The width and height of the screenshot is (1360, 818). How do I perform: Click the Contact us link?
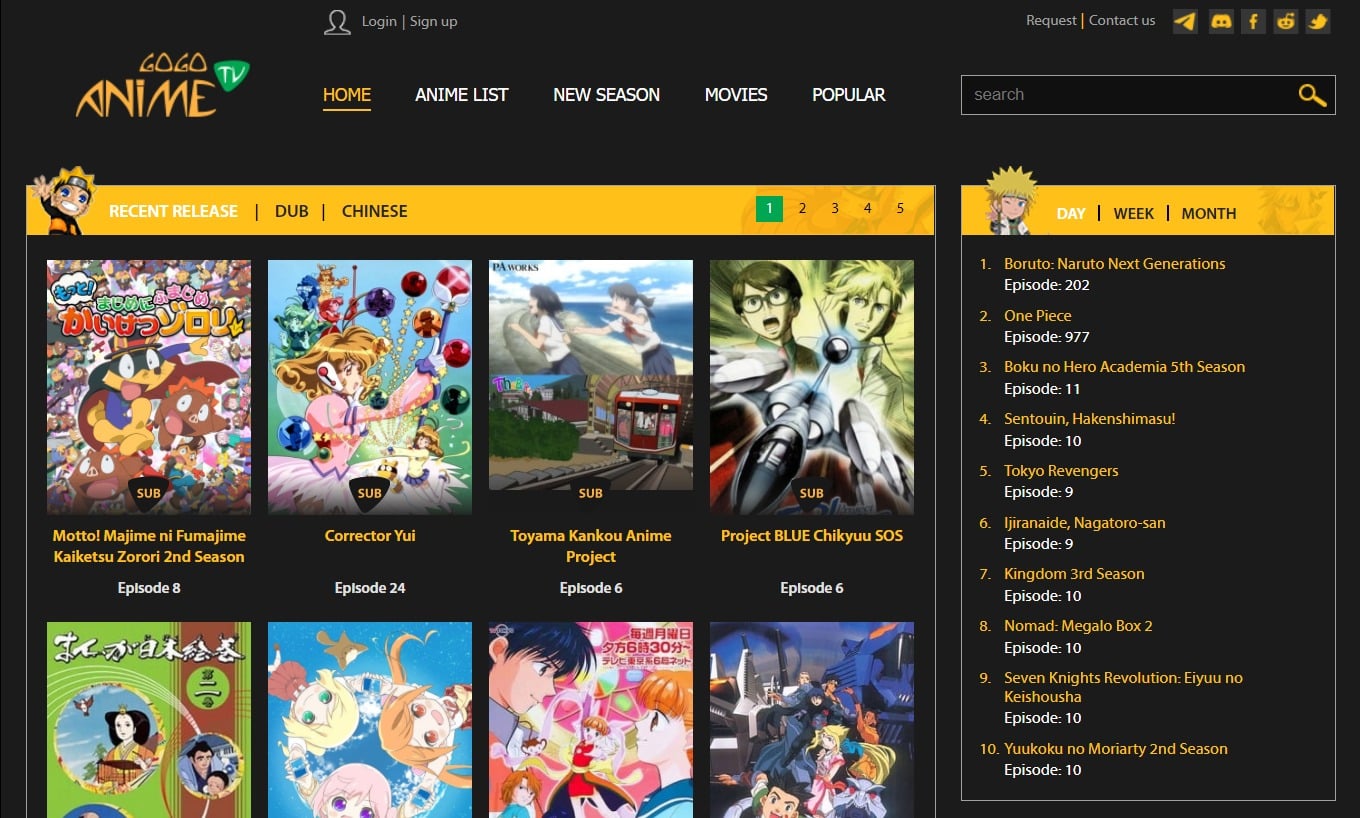coord(1121,20)
